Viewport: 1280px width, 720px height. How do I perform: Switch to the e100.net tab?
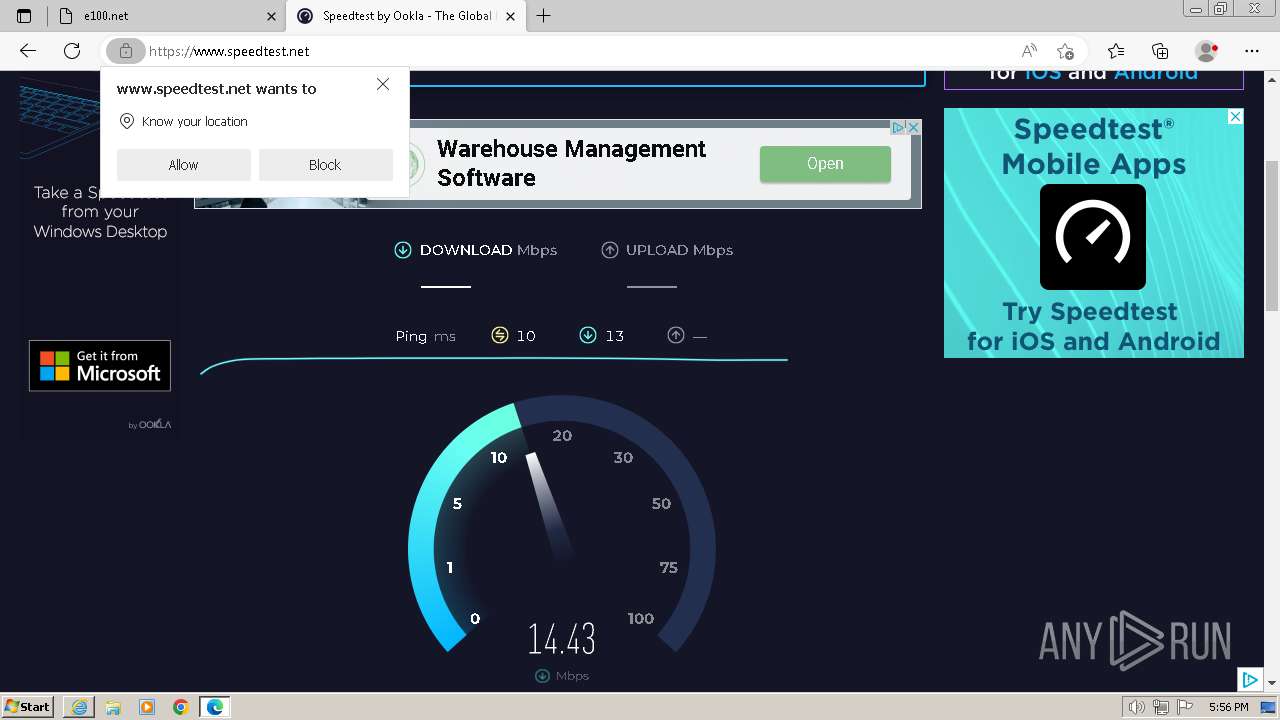(x=167, y=16)
